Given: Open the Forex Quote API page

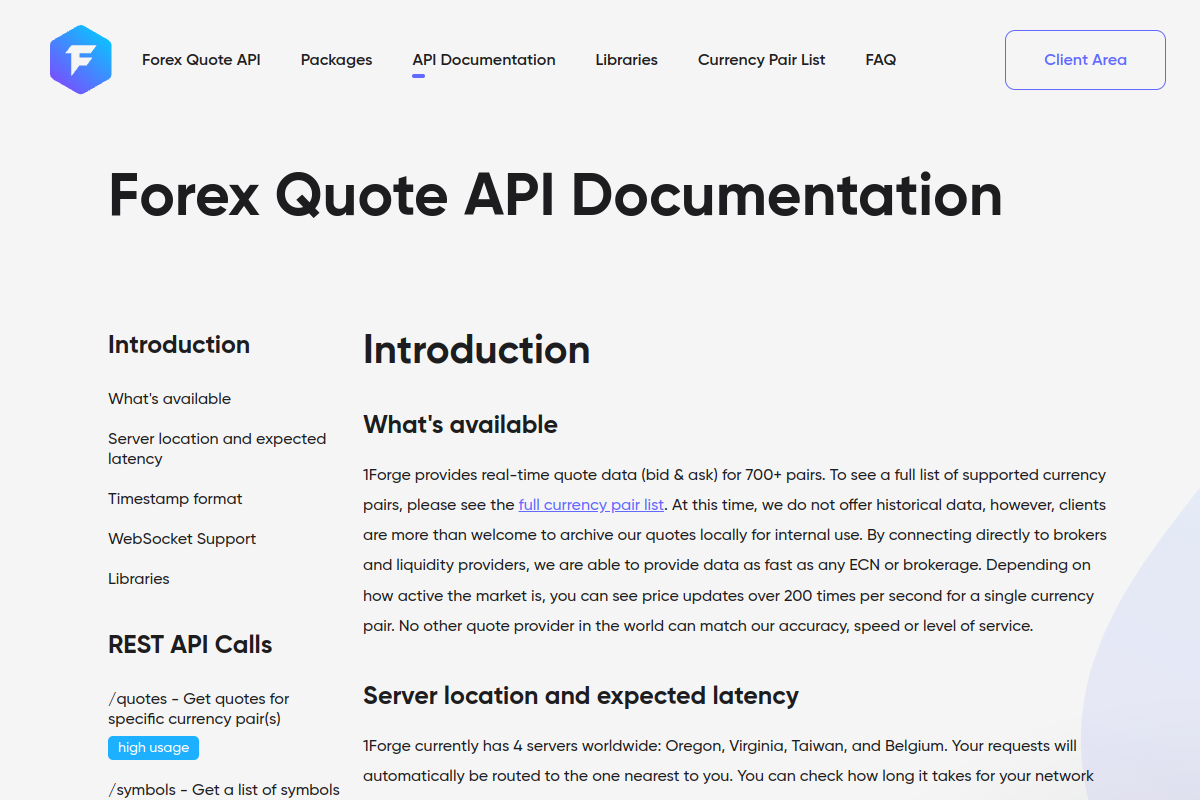Looking at the screenshot, I should click(201, 60).
